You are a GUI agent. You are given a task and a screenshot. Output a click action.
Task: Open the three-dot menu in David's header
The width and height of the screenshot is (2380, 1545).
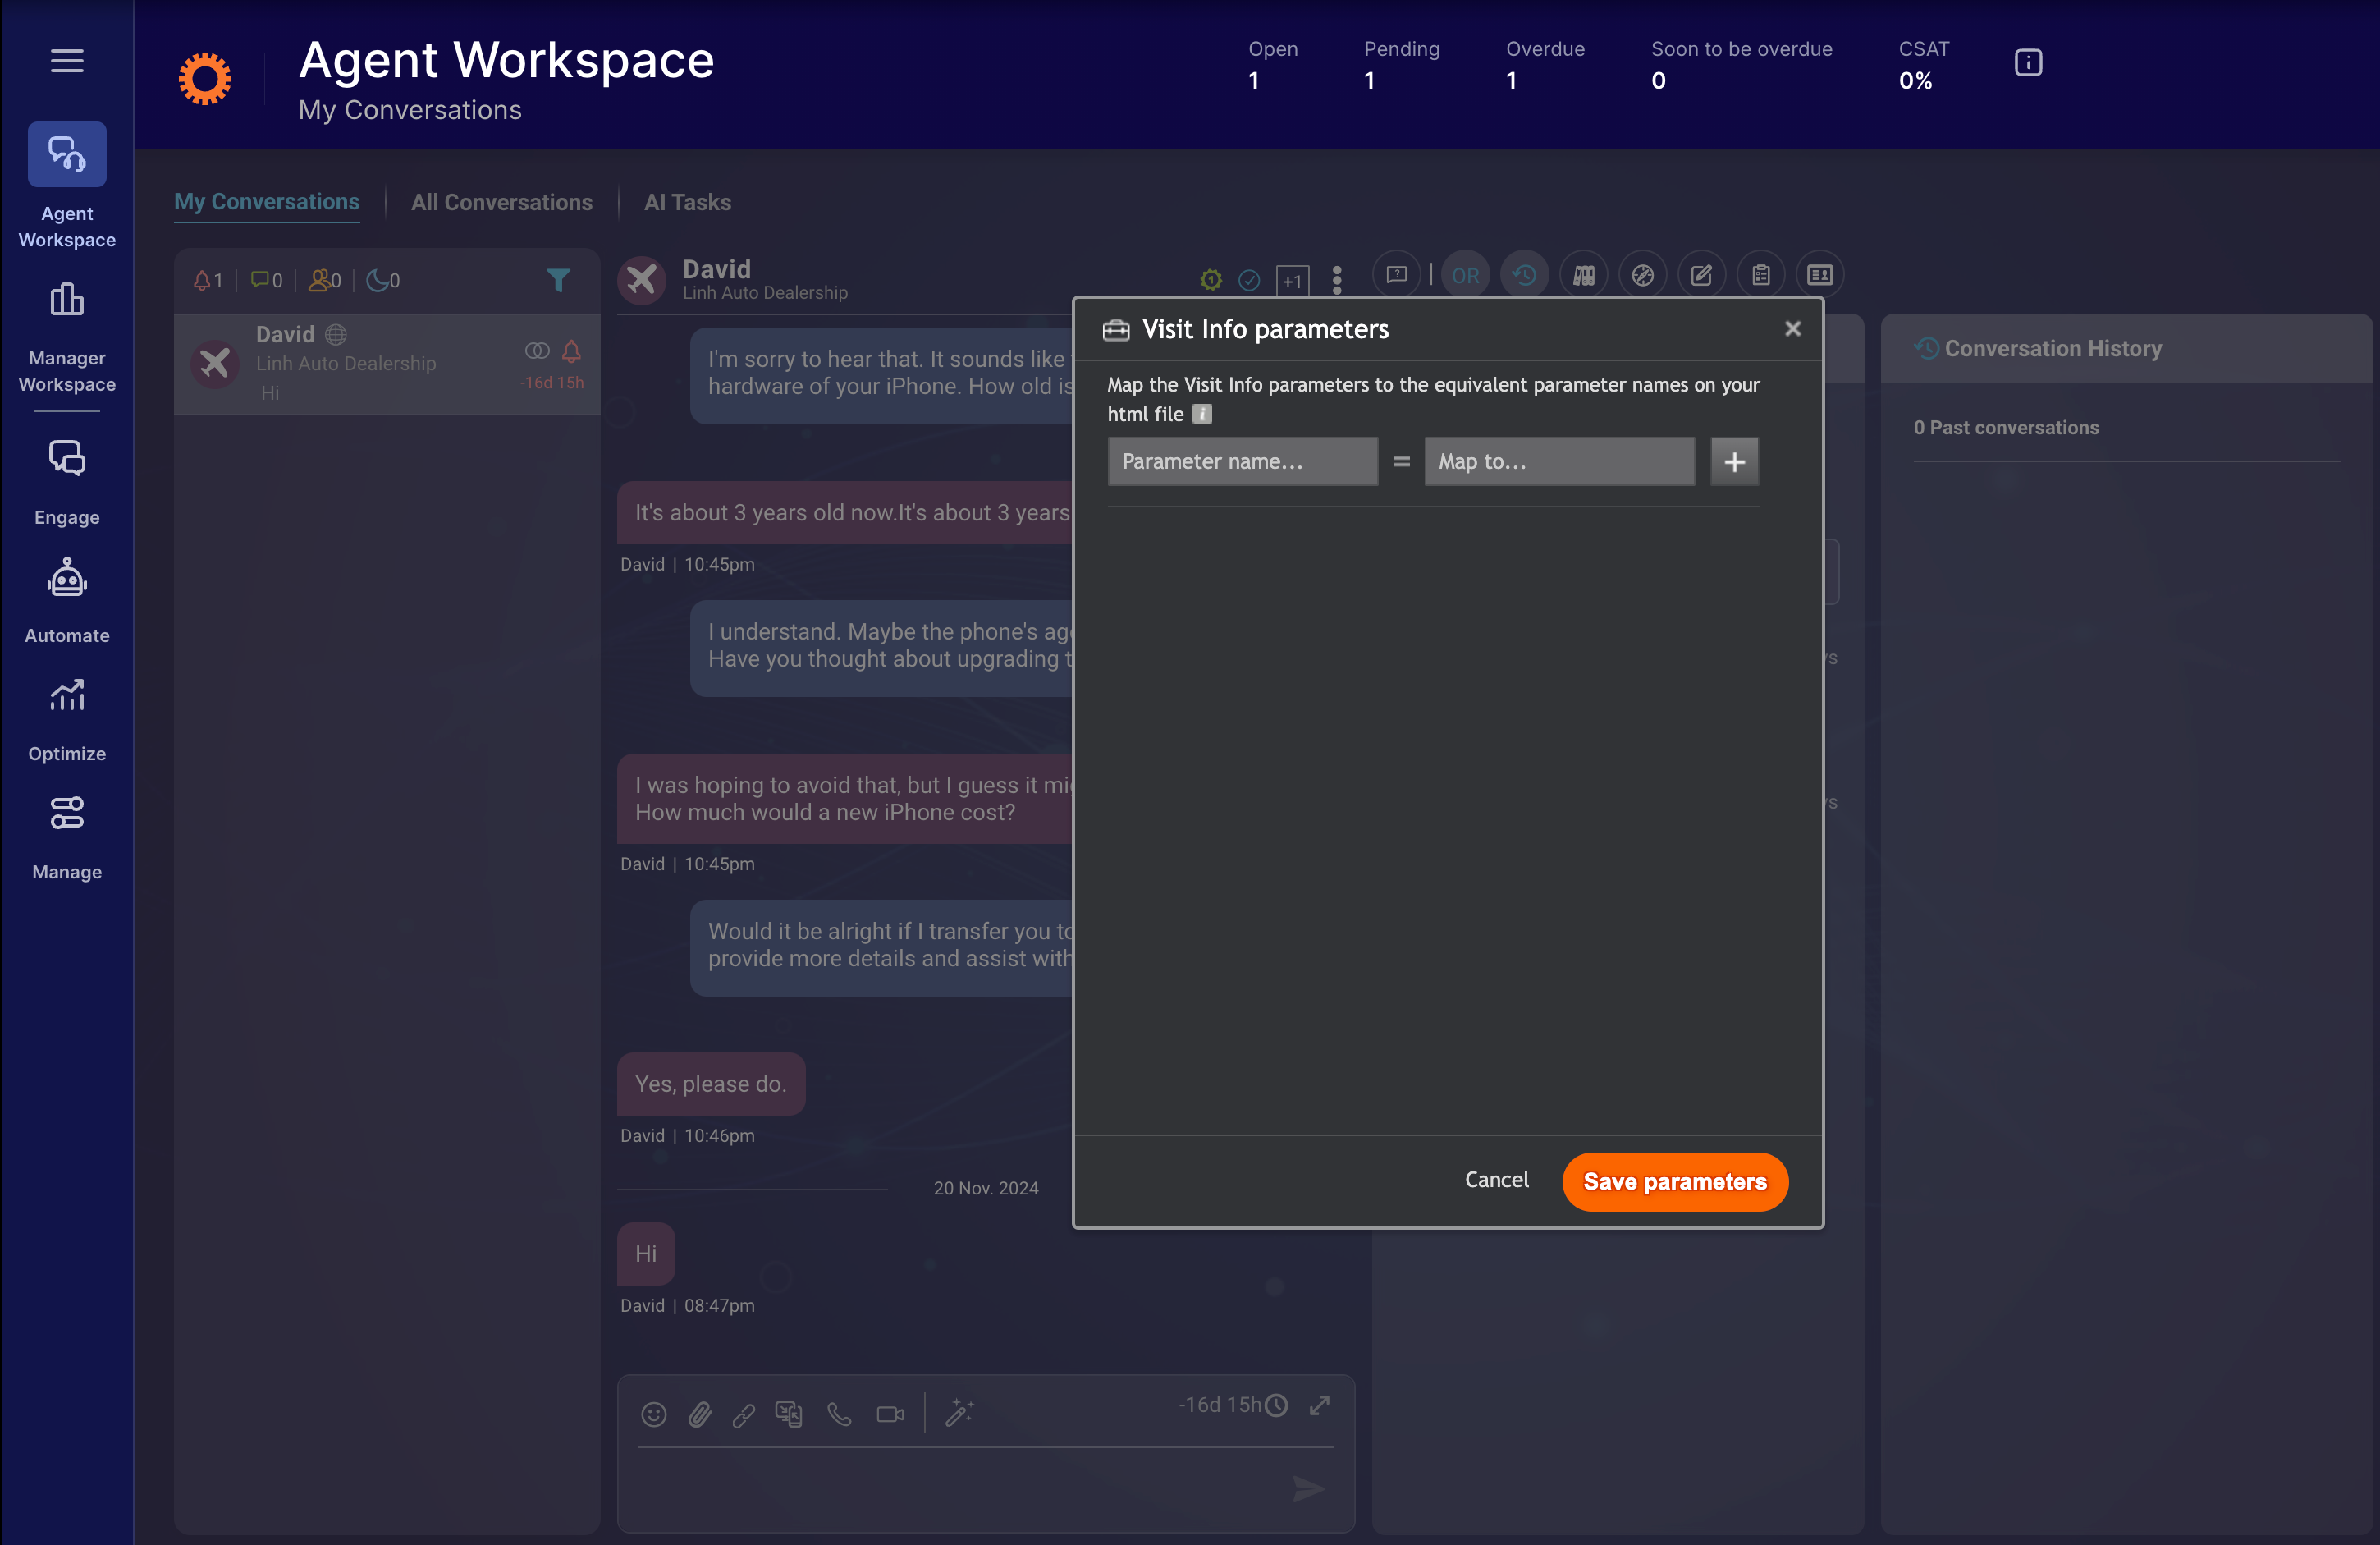(1337, 279)
